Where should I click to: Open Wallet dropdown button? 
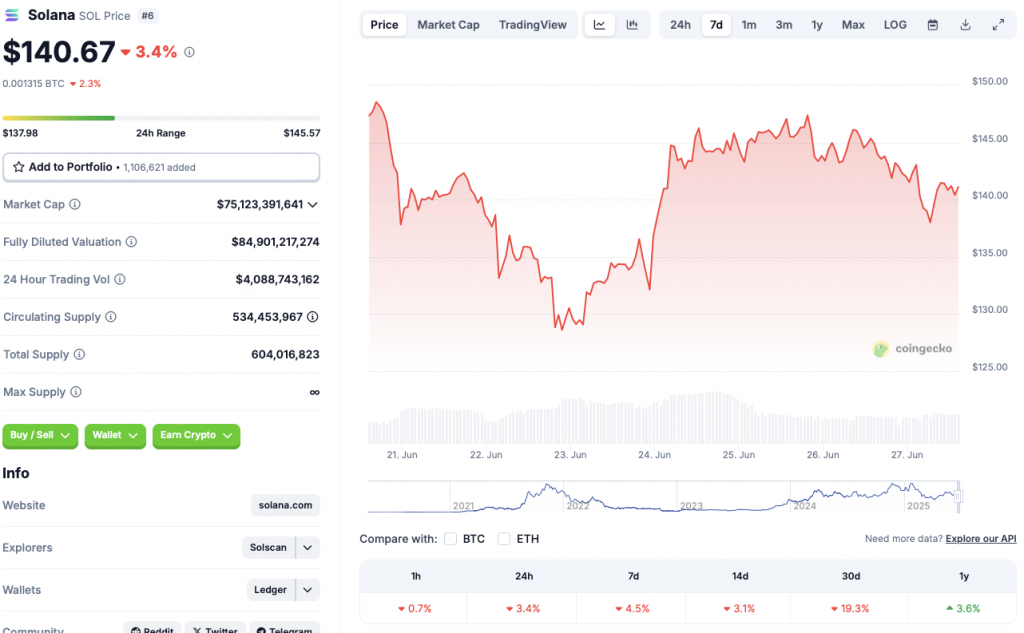[x=115, y=435]
